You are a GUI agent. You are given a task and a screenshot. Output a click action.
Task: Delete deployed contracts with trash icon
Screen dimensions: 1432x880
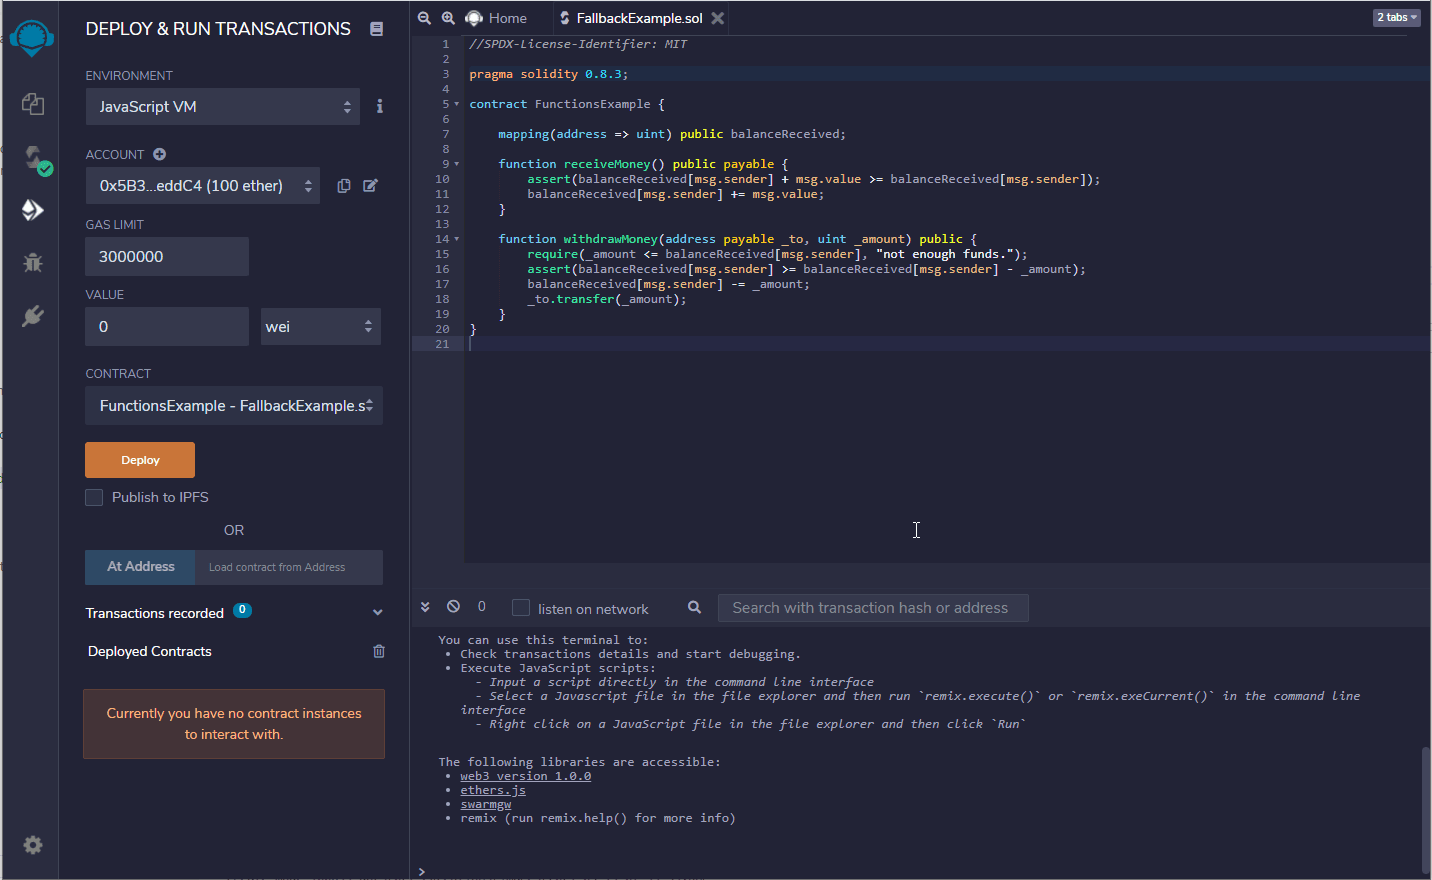[379, 651]
